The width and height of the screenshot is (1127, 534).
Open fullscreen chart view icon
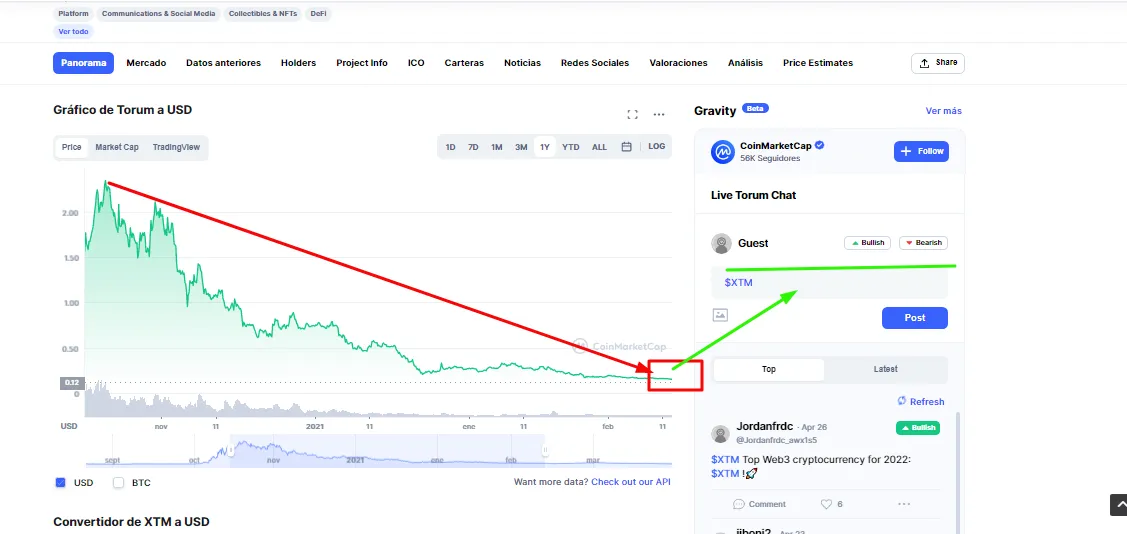click(x=632, y=114)
